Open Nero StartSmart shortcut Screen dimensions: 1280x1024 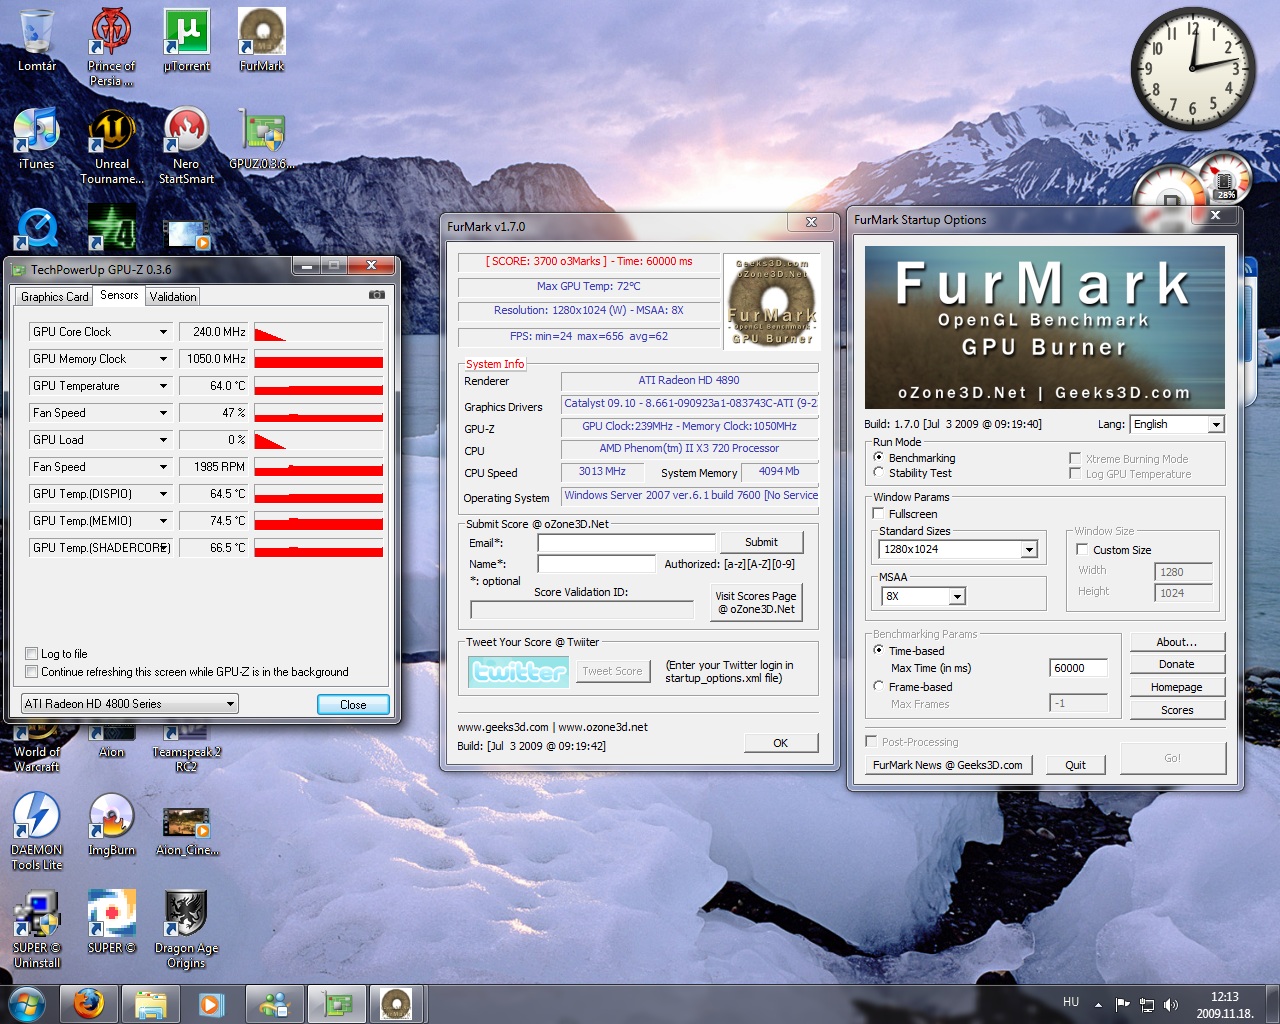coord(186,145)
